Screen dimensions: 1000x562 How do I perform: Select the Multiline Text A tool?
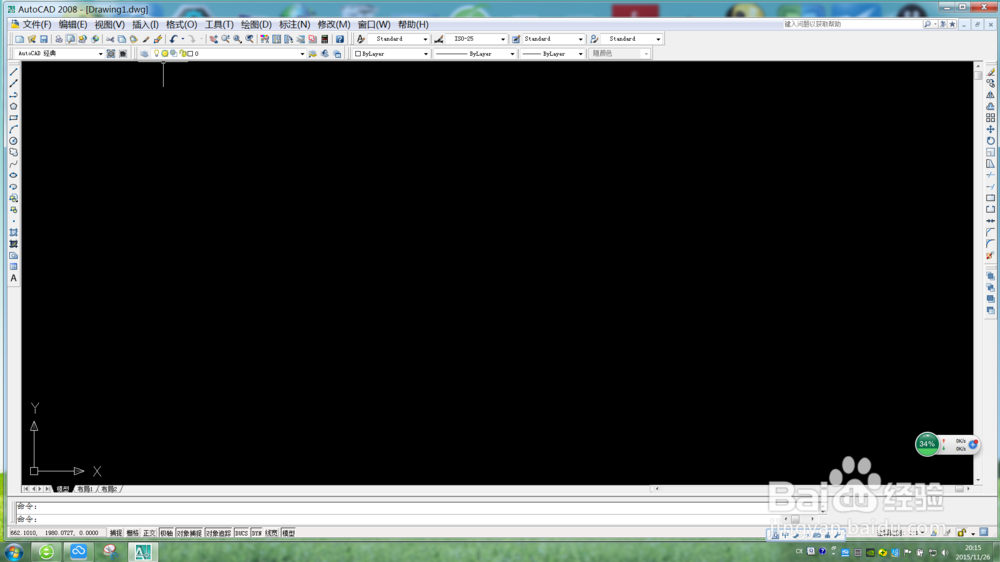pos(13,278)
